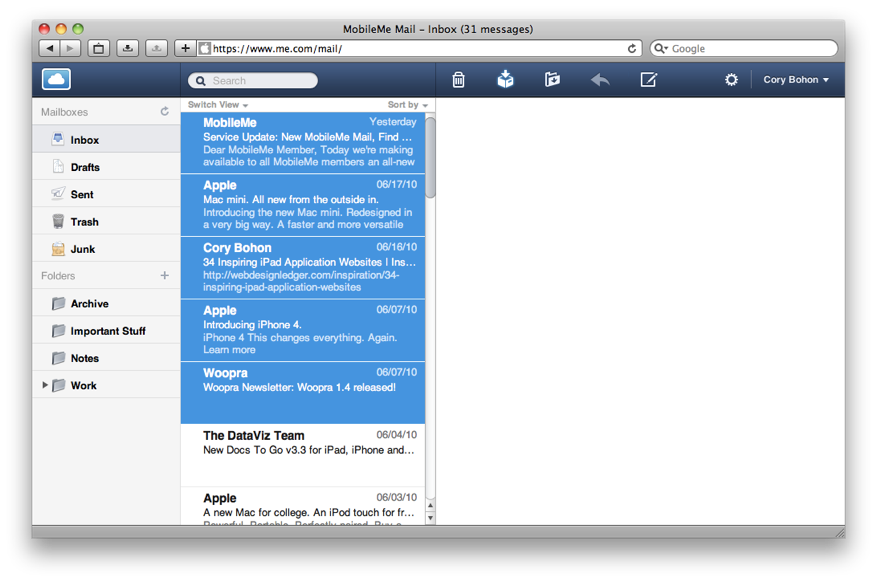Image resolution: width=877 pixels, height=582 pixels.
Task: Compose a new message
Action: [648, 79]
